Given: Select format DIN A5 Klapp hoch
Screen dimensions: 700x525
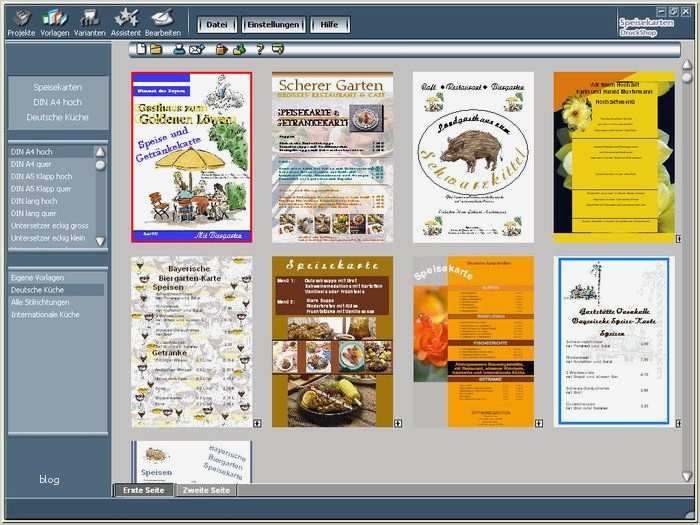Looking at the screenshot, I should coord(51,176).
